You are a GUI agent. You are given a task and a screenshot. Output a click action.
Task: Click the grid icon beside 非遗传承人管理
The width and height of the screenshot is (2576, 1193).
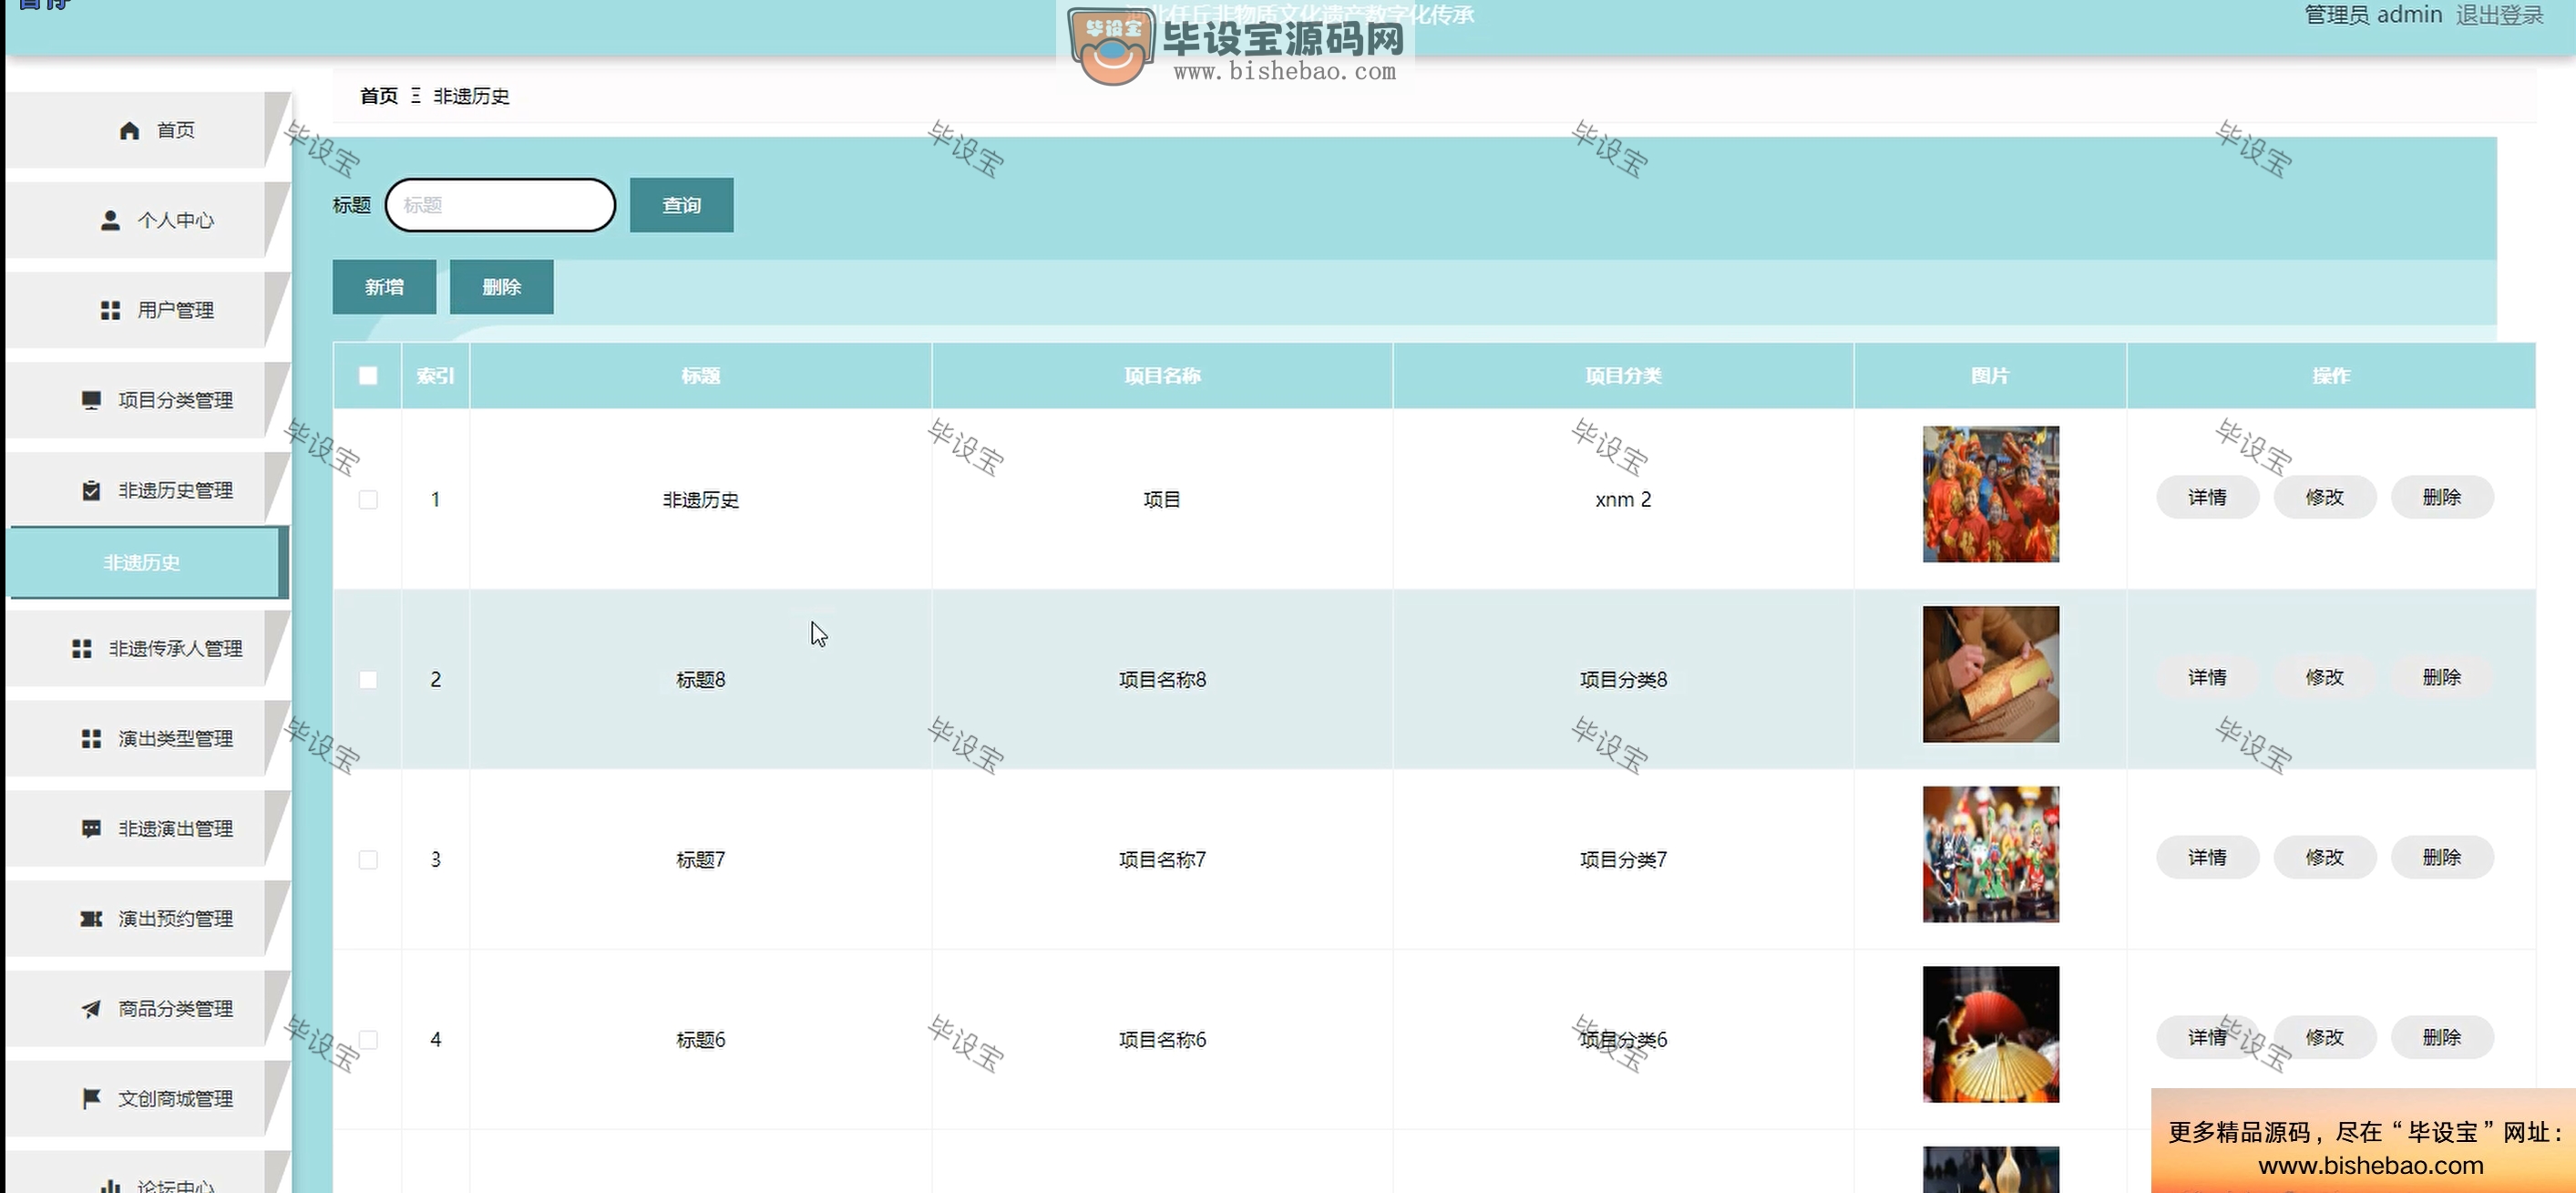click(82, 648)
